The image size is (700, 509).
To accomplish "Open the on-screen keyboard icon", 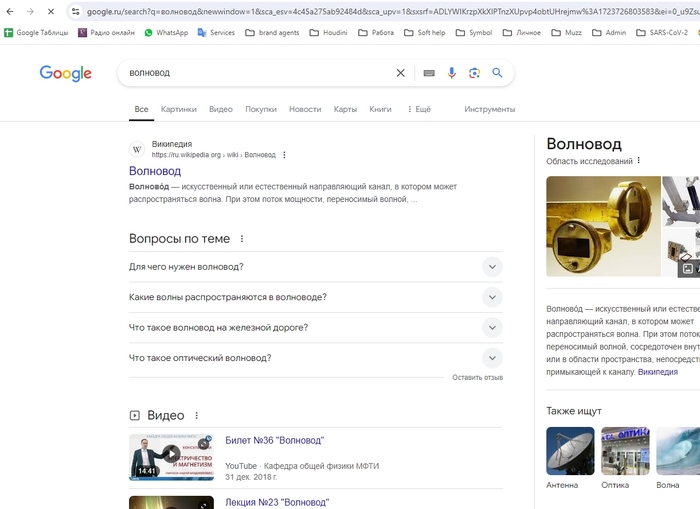I will tap(429, 73).
